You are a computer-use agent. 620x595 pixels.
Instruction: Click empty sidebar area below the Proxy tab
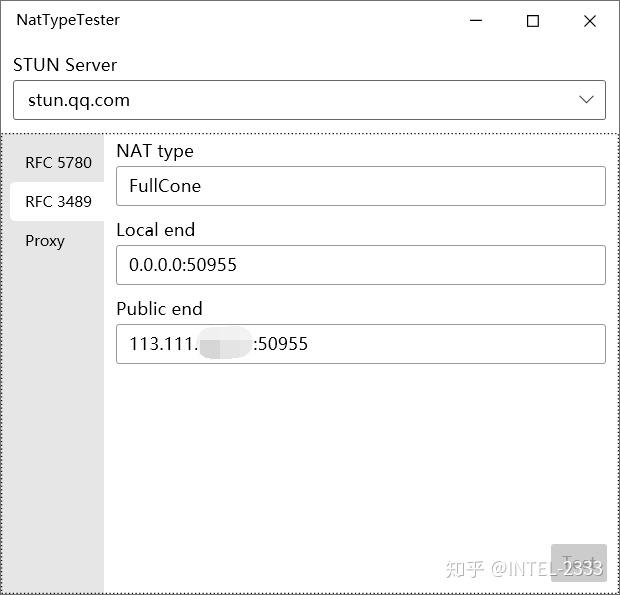point(54,420)
